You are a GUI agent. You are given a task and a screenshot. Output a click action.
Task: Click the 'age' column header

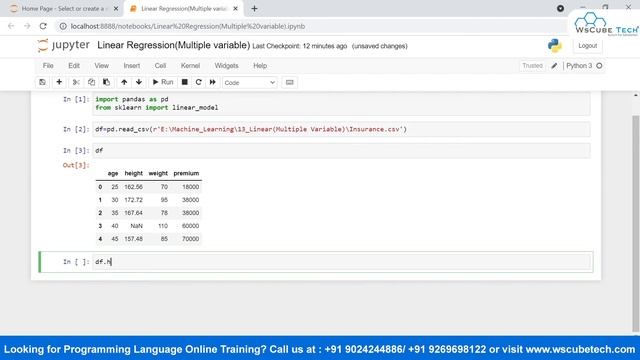click(x=113, y=173)
